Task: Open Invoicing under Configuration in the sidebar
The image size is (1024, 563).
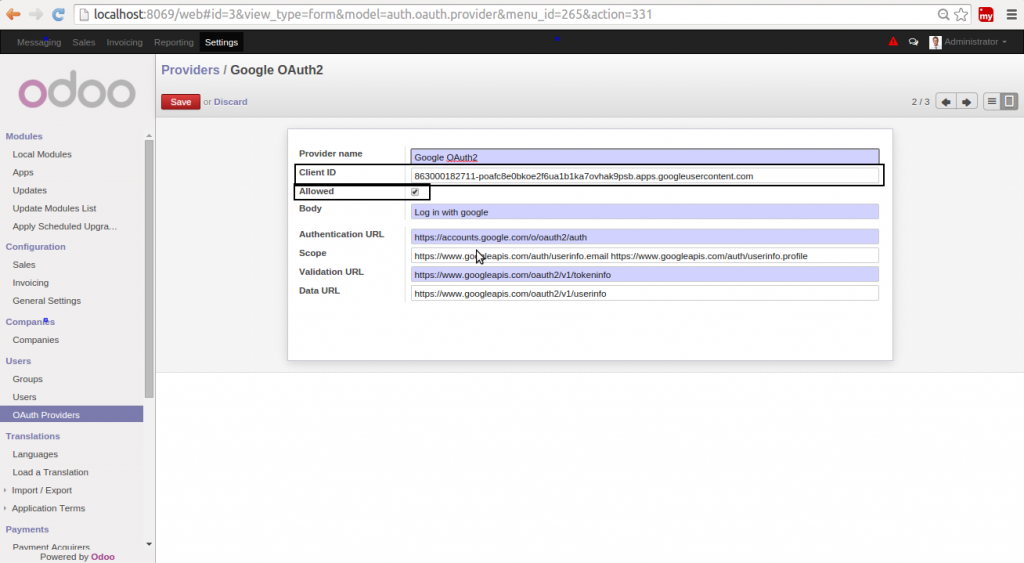Action: (x=30, y=283)
